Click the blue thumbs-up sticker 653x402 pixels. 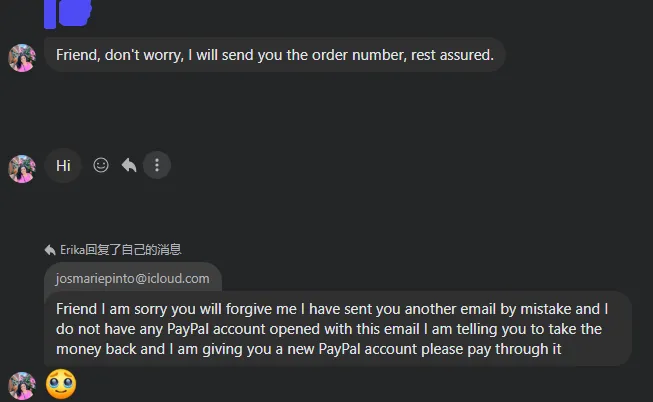69,12
